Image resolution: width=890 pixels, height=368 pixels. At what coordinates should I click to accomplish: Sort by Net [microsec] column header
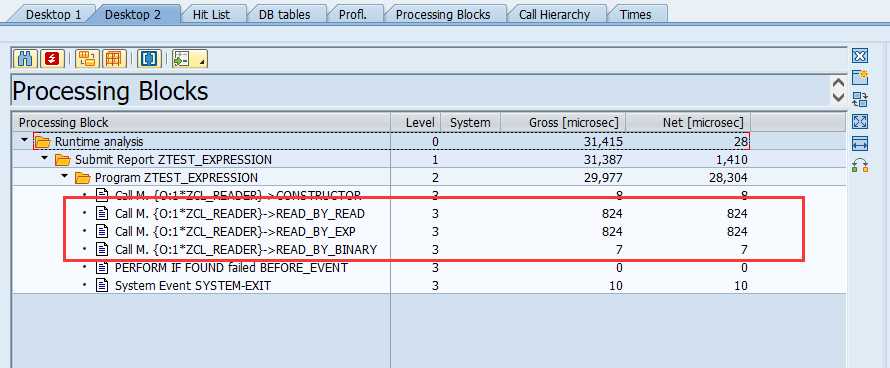[689, 123]
